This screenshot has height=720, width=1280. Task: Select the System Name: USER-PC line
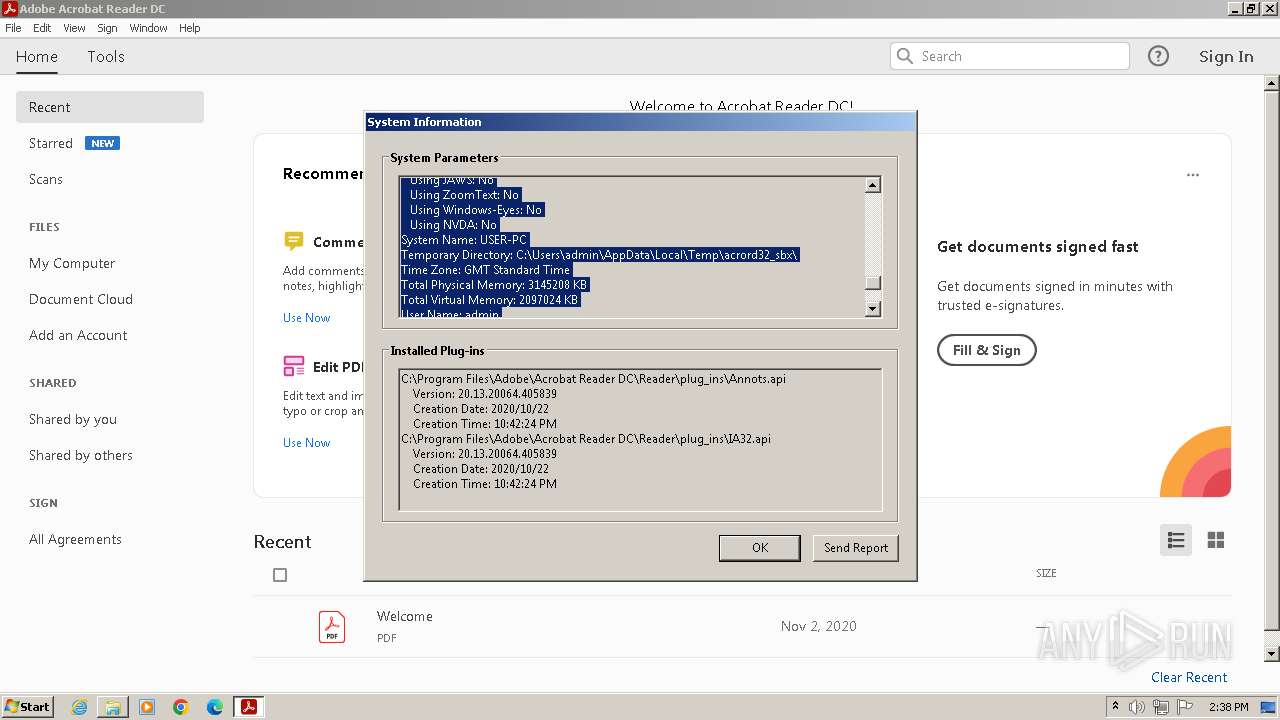coord(464,240)
